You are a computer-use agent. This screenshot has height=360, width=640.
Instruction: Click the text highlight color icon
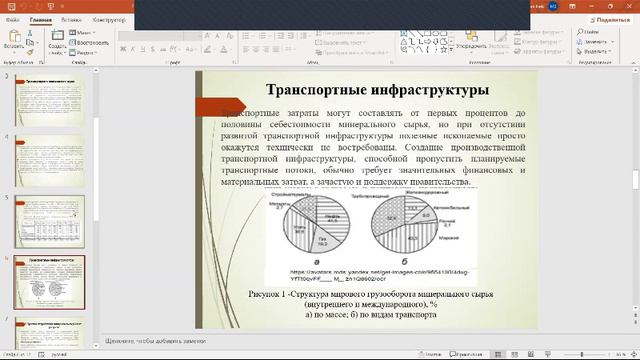(208, 50)
